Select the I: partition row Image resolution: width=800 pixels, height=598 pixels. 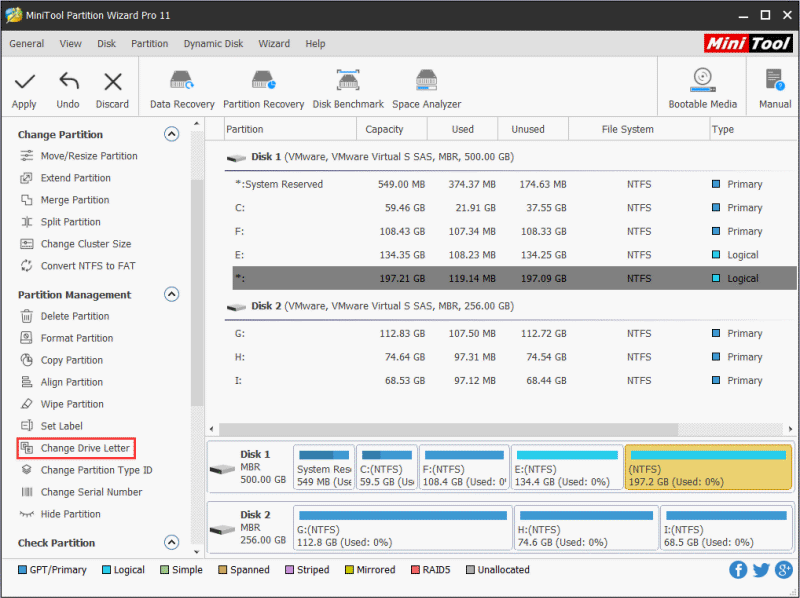[x=514, y=380]
